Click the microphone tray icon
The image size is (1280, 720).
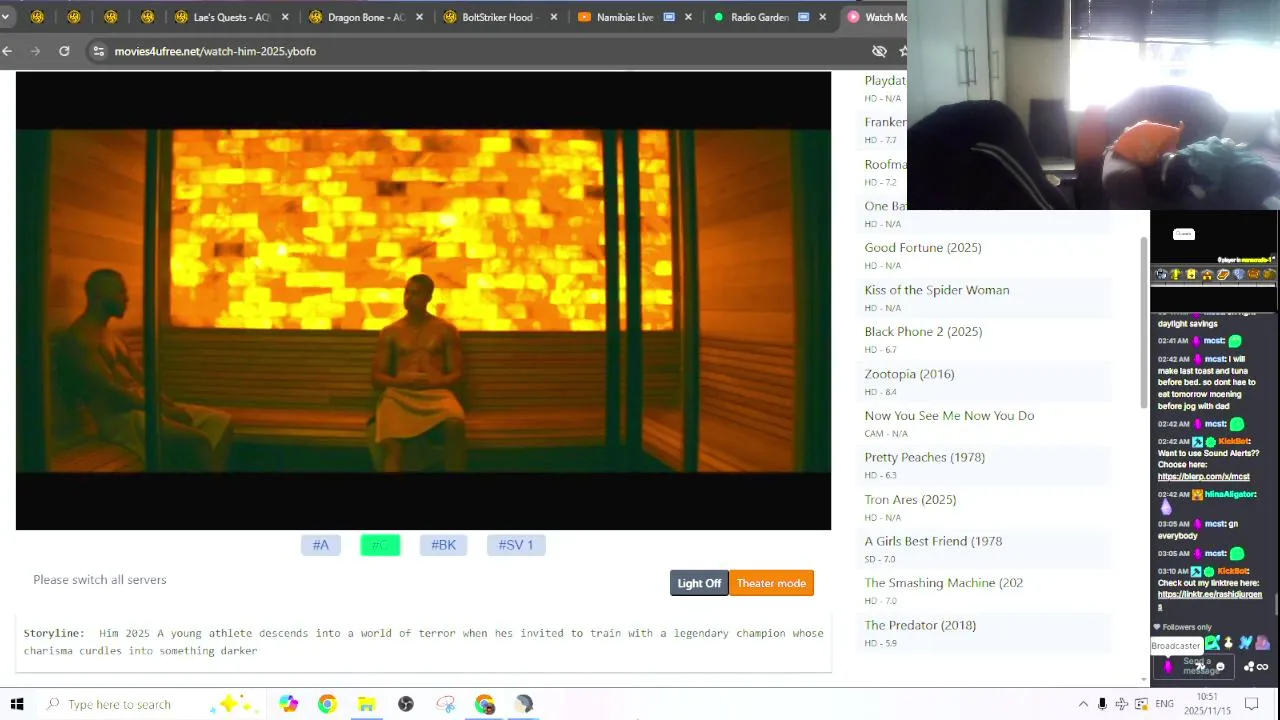[1102, 704]
